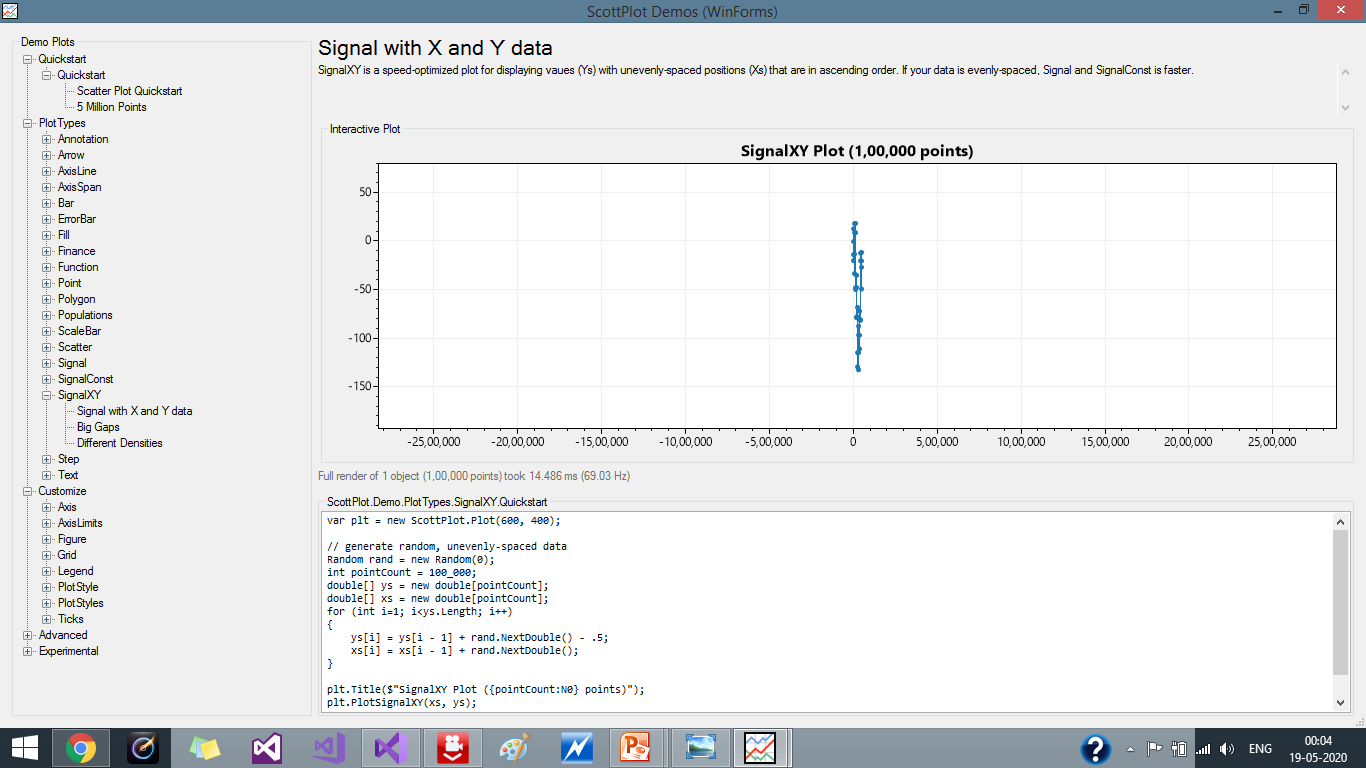Open Visual Studio (white logo) from the taskbar

coord(266,747)
